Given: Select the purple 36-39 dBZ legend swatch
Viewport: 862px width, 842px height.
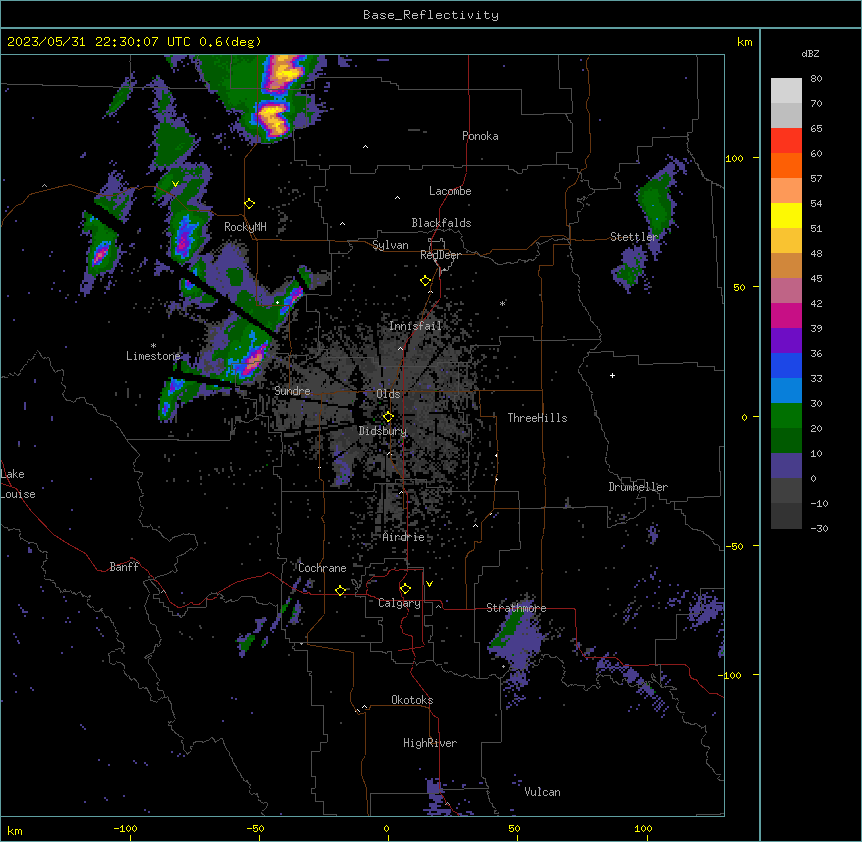Looking at the screenshot, I should pos(786,341).
